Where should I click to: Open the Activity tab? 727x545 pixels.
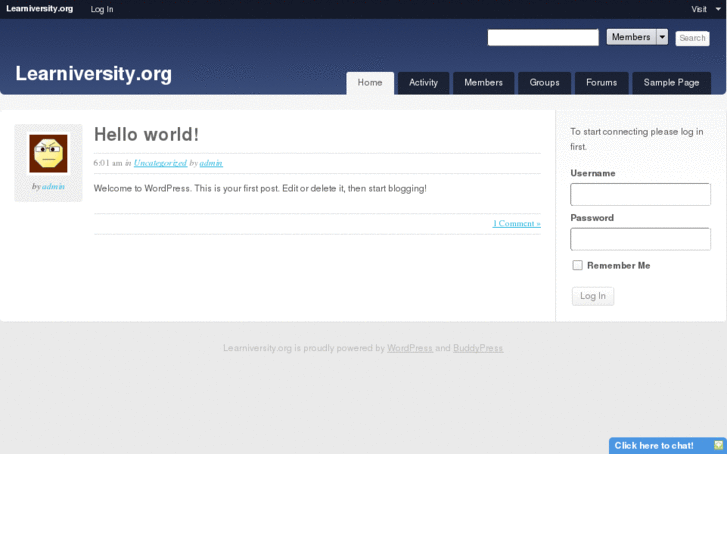pyautogui.click(x=423, y=83)
